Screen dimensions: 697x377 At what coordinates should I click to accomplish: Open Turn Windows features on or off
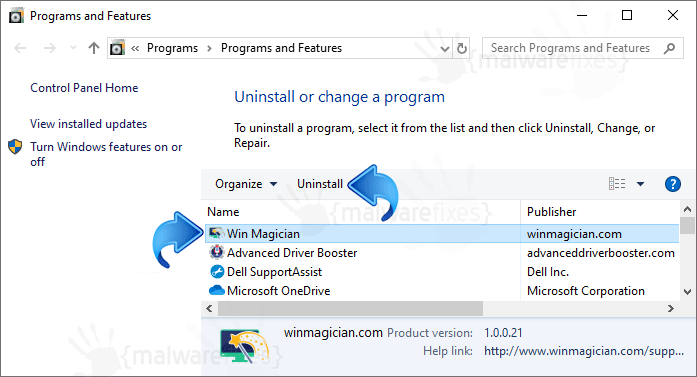click(x=106, y=154)
